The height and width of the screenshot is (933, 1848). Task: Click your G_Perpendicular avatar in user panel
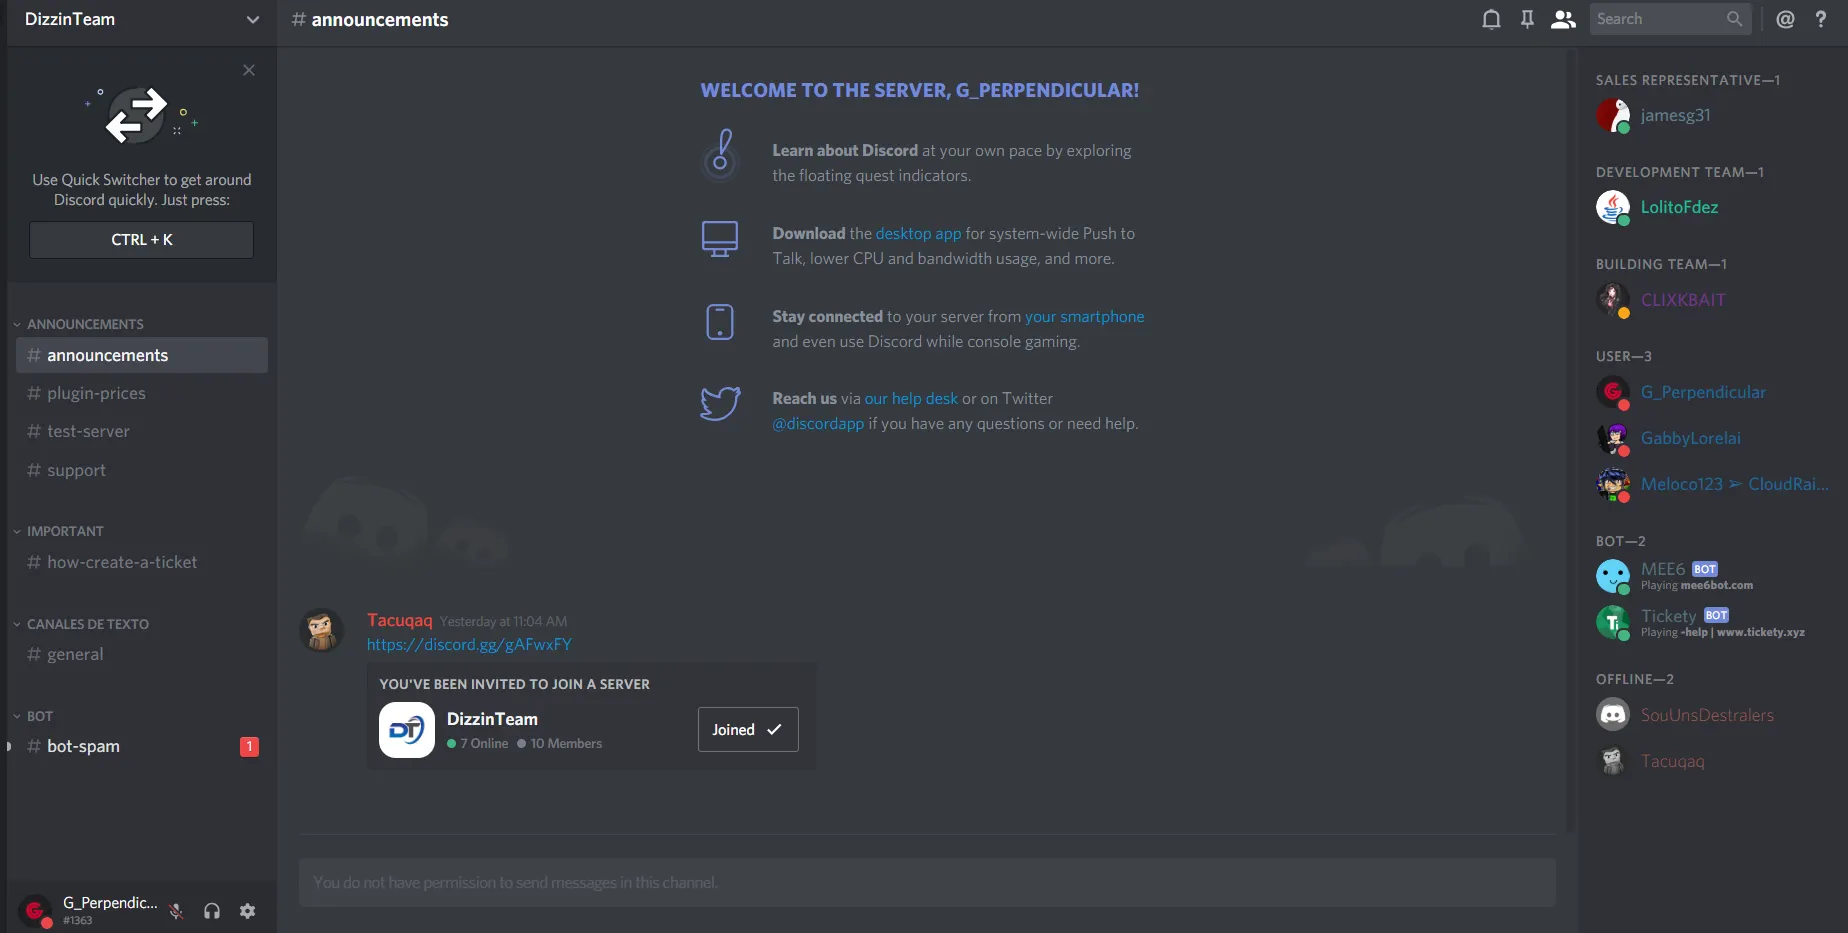click(x=36, y=910)
